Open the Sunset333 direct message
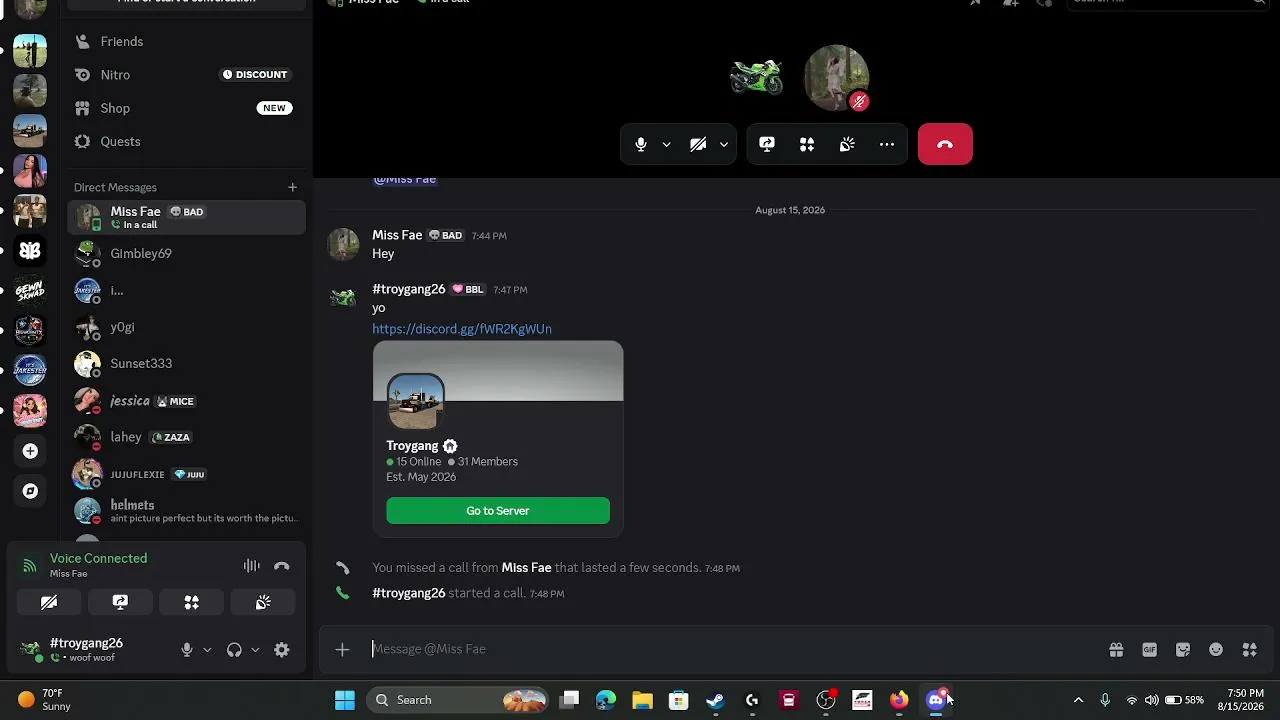Image resolution: width=1280 pixels, height=720 pixels. point(186,364)
